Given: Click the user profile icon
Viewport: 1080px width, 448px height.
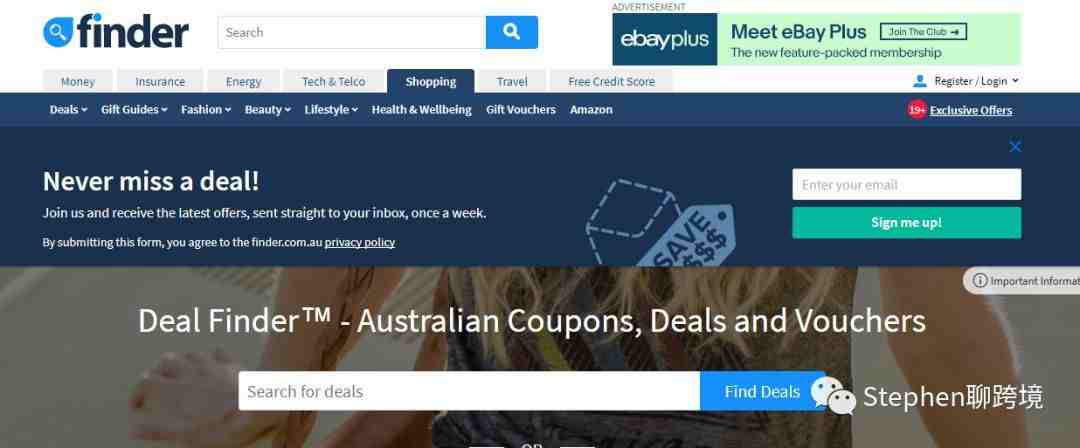Looking at the screenshot, I should click(x=920, y=81).
